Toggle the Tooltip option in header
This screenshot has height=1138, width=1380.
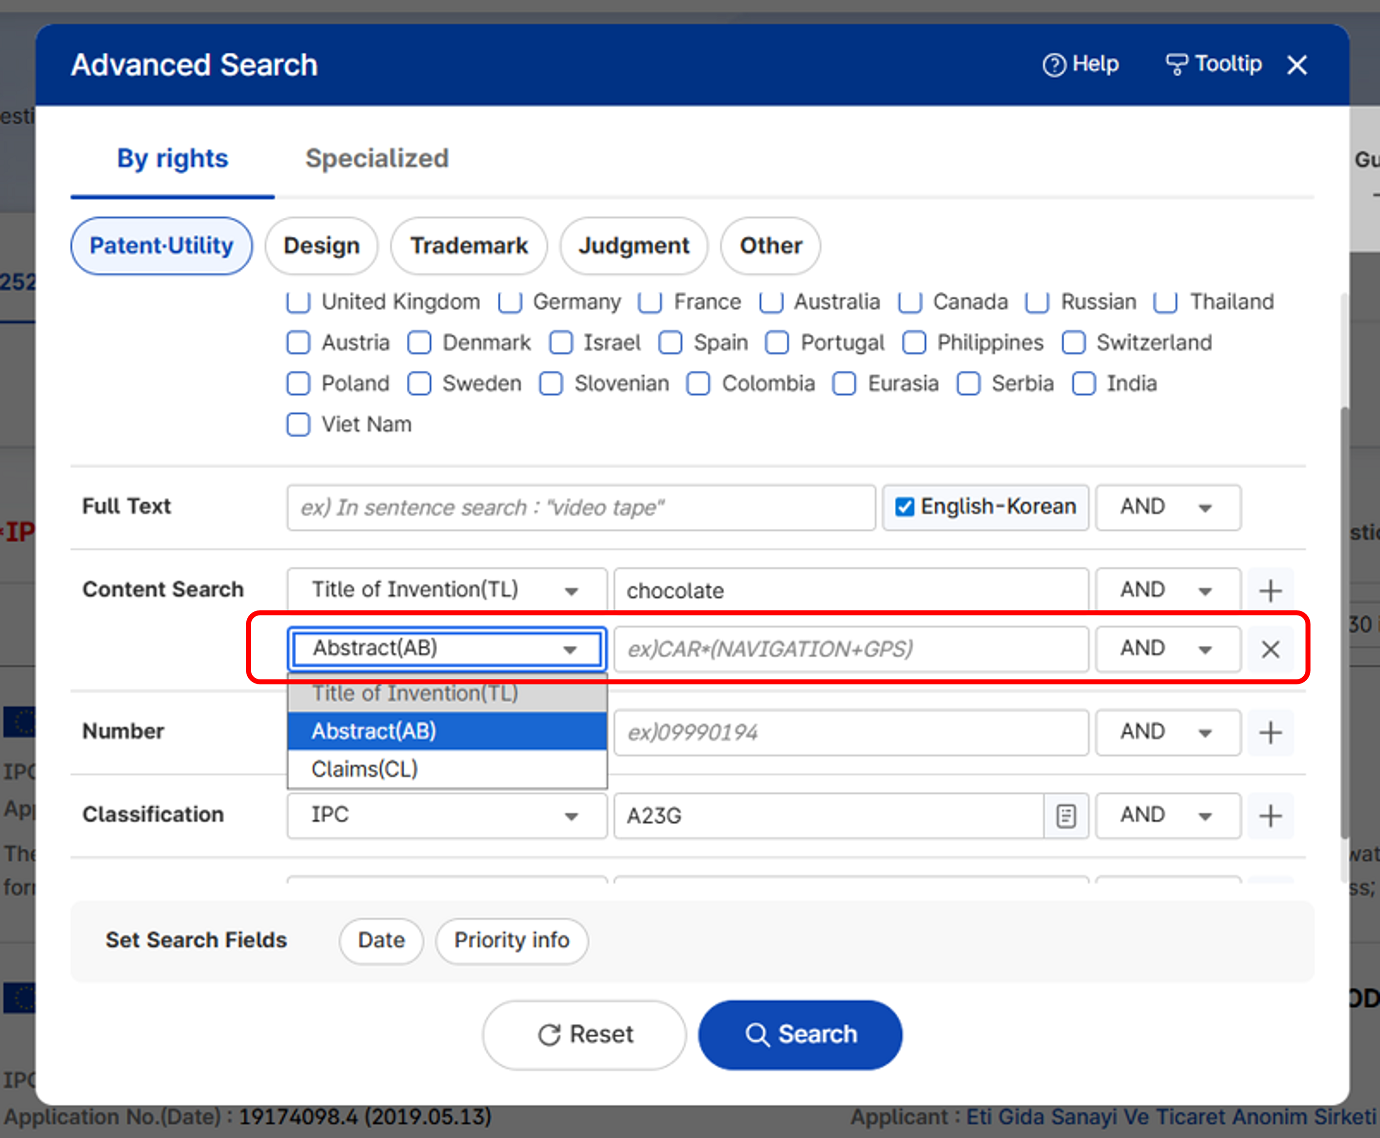[1214, 64]
